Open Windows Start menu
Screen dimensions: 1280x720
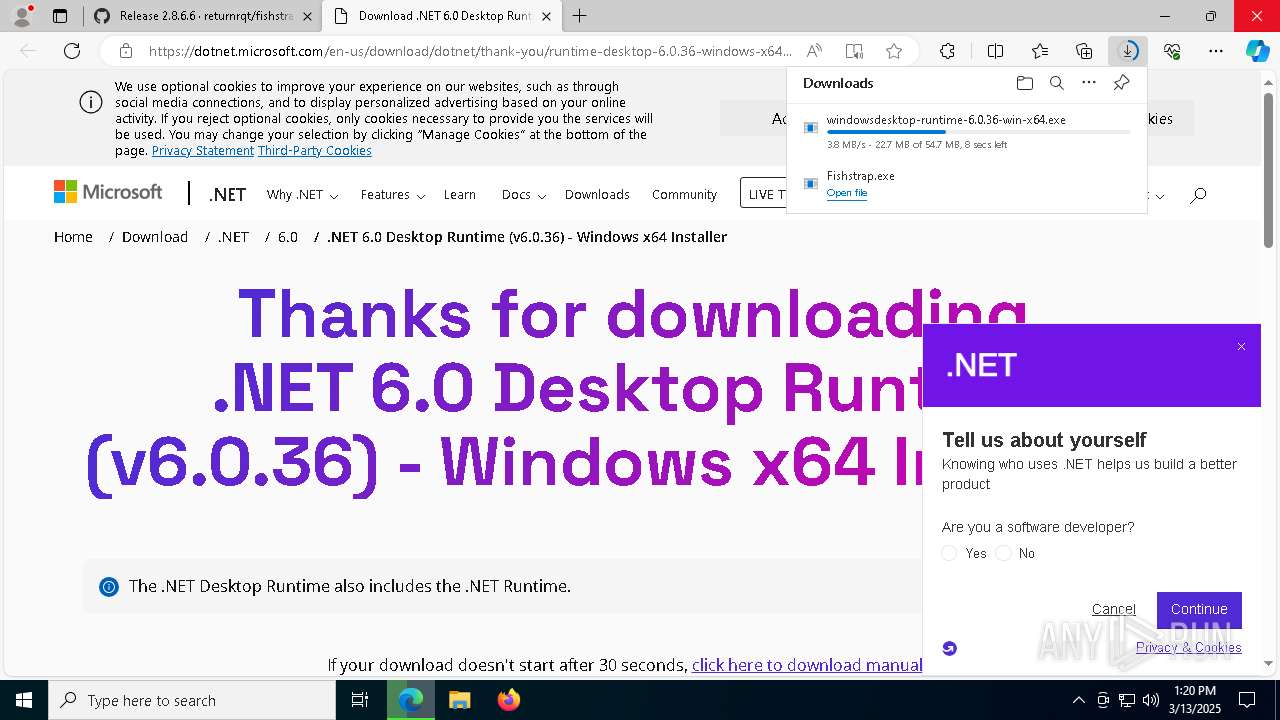24,700
